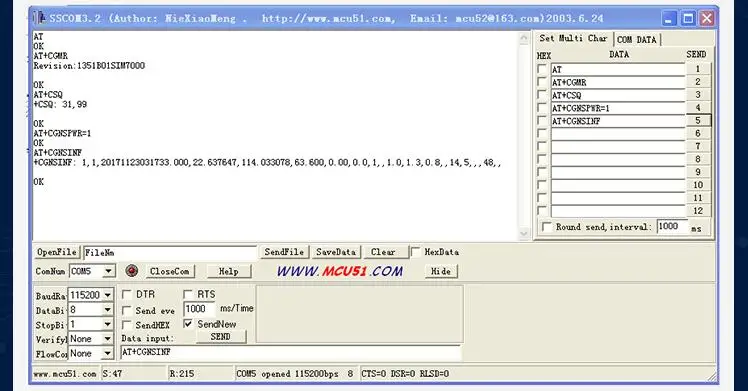748x391 pixels.
Task: Click the COM5 opened 115200bps status text
Action: point(295,374)
